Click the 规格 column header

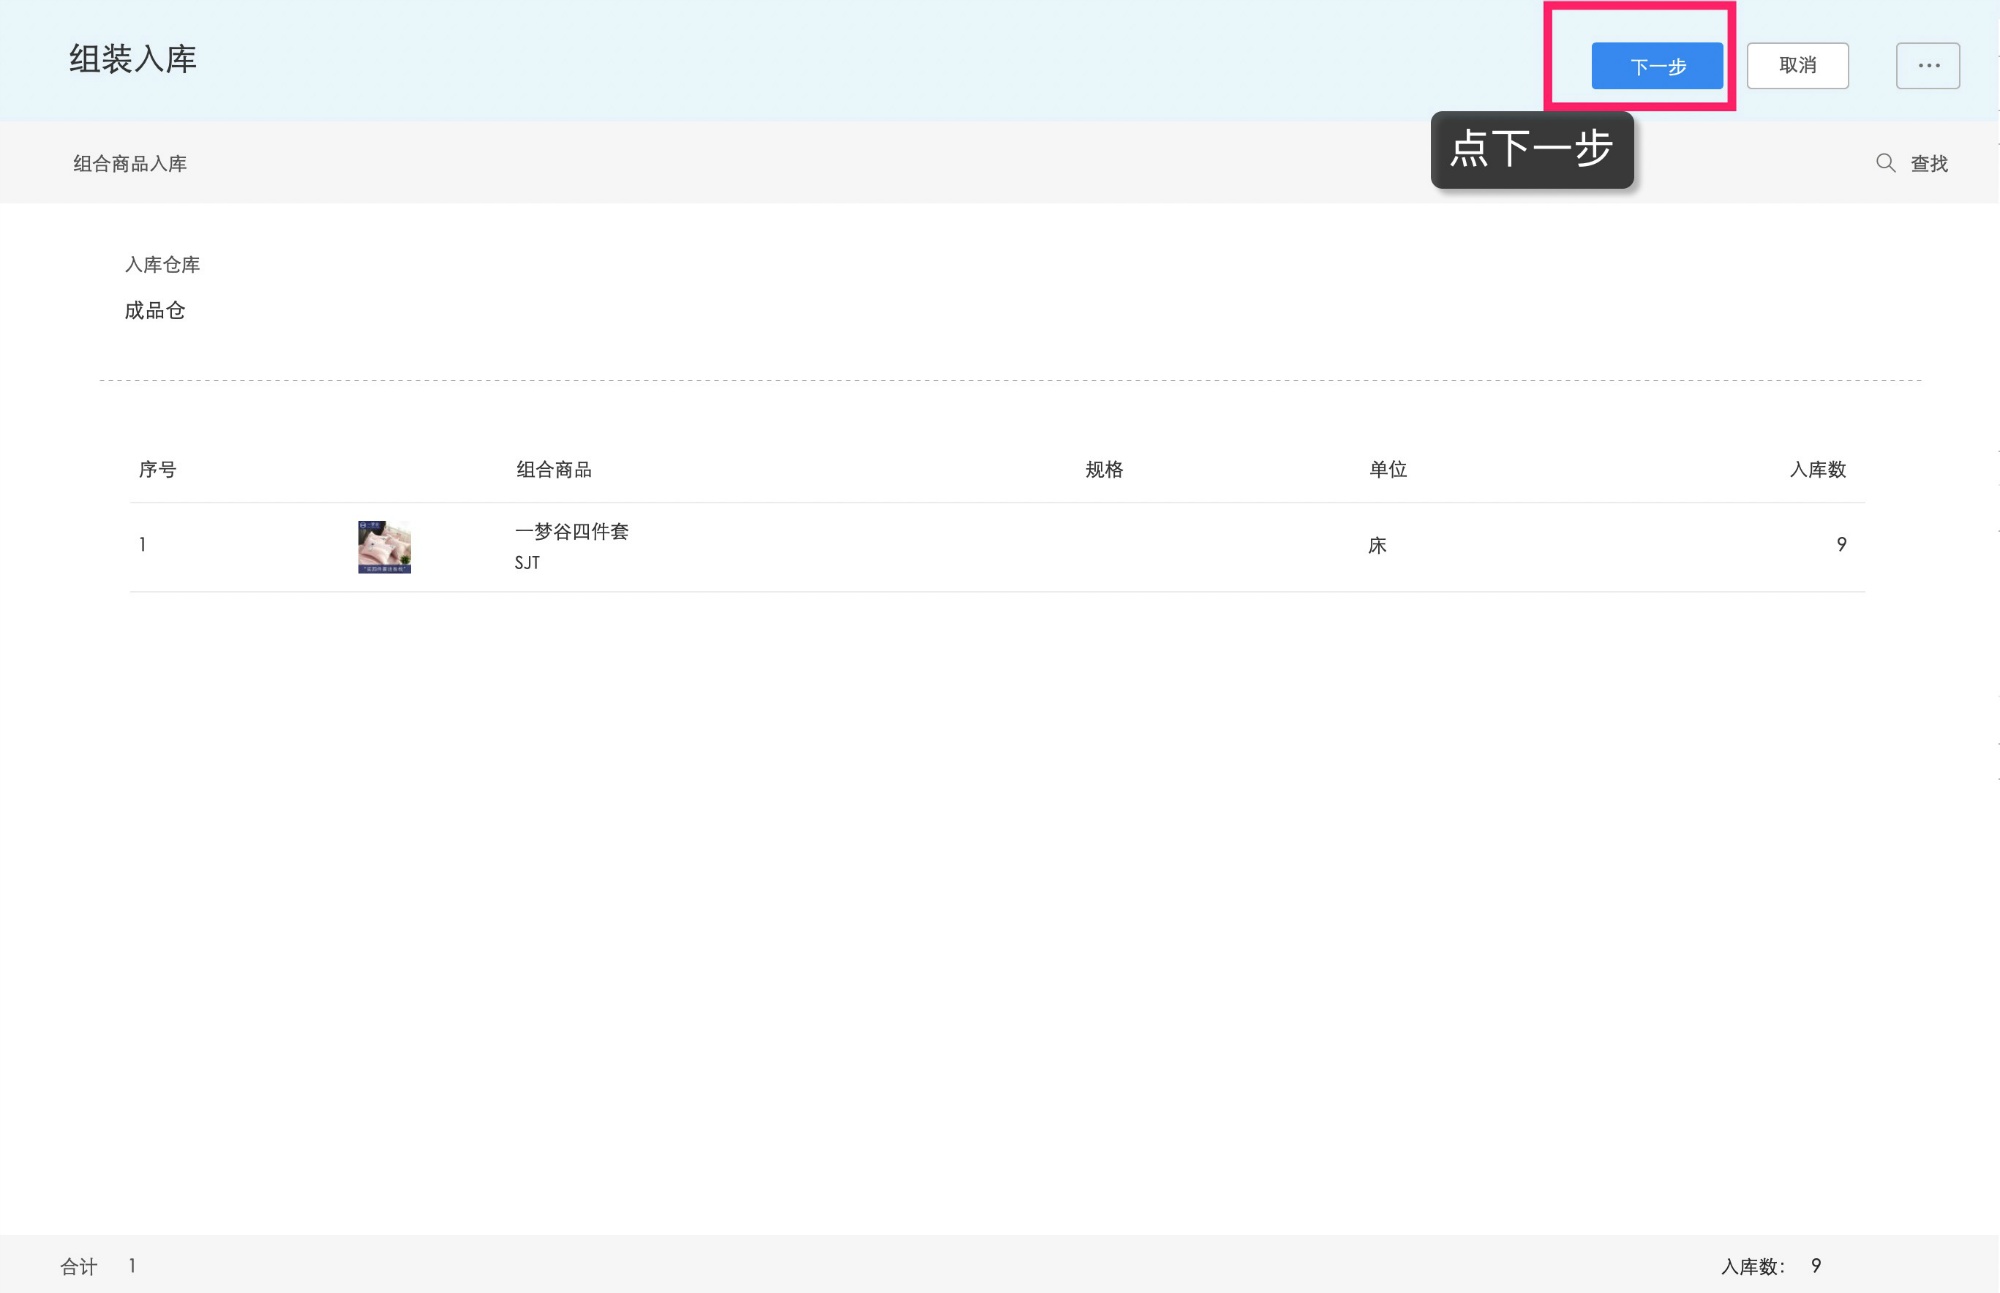[1104, 470]
